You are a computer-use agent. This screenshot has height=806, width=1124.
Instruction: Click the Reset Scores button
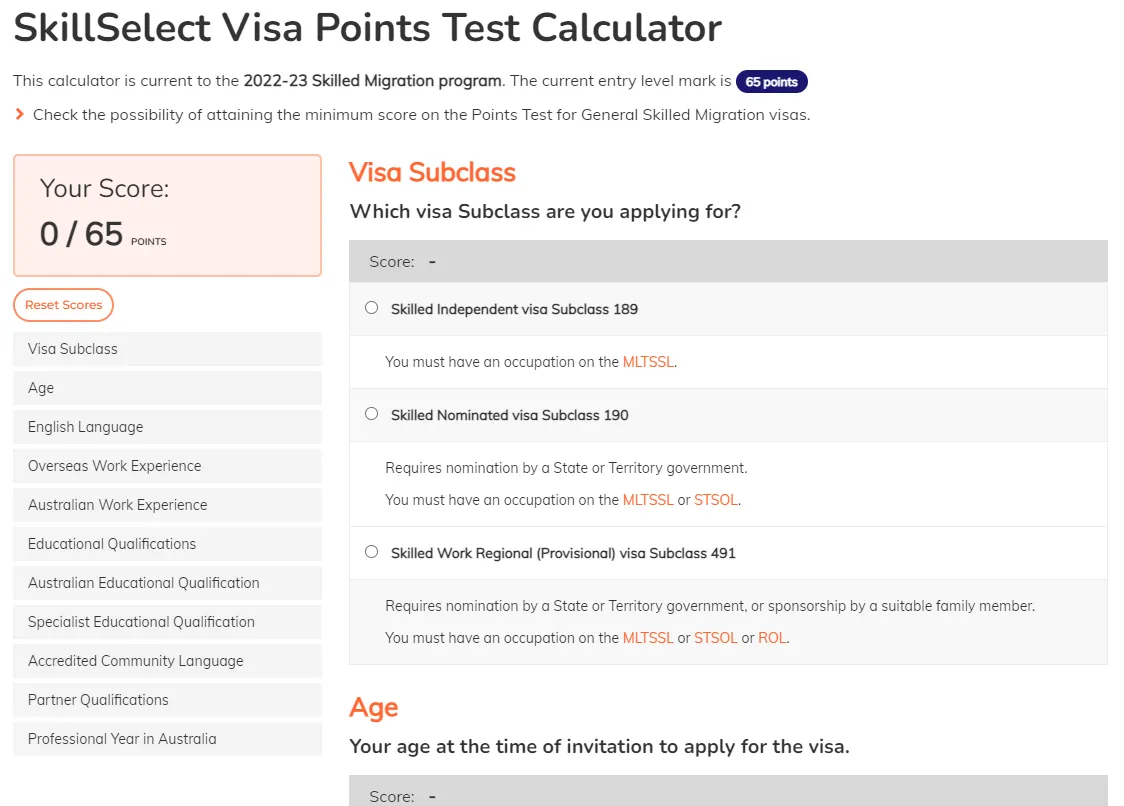point(64,305)
